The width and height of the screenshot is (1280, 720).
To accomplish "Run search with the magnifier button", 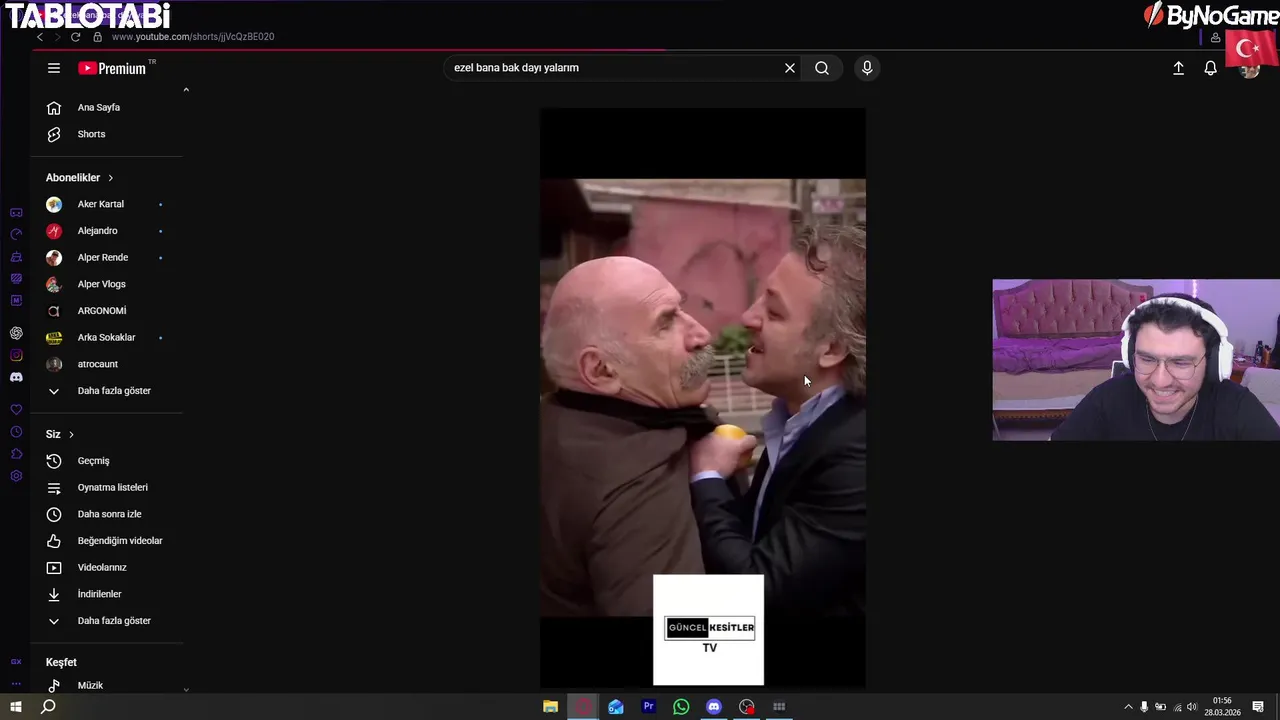I will pyautogui.click(x=822, y=68).
